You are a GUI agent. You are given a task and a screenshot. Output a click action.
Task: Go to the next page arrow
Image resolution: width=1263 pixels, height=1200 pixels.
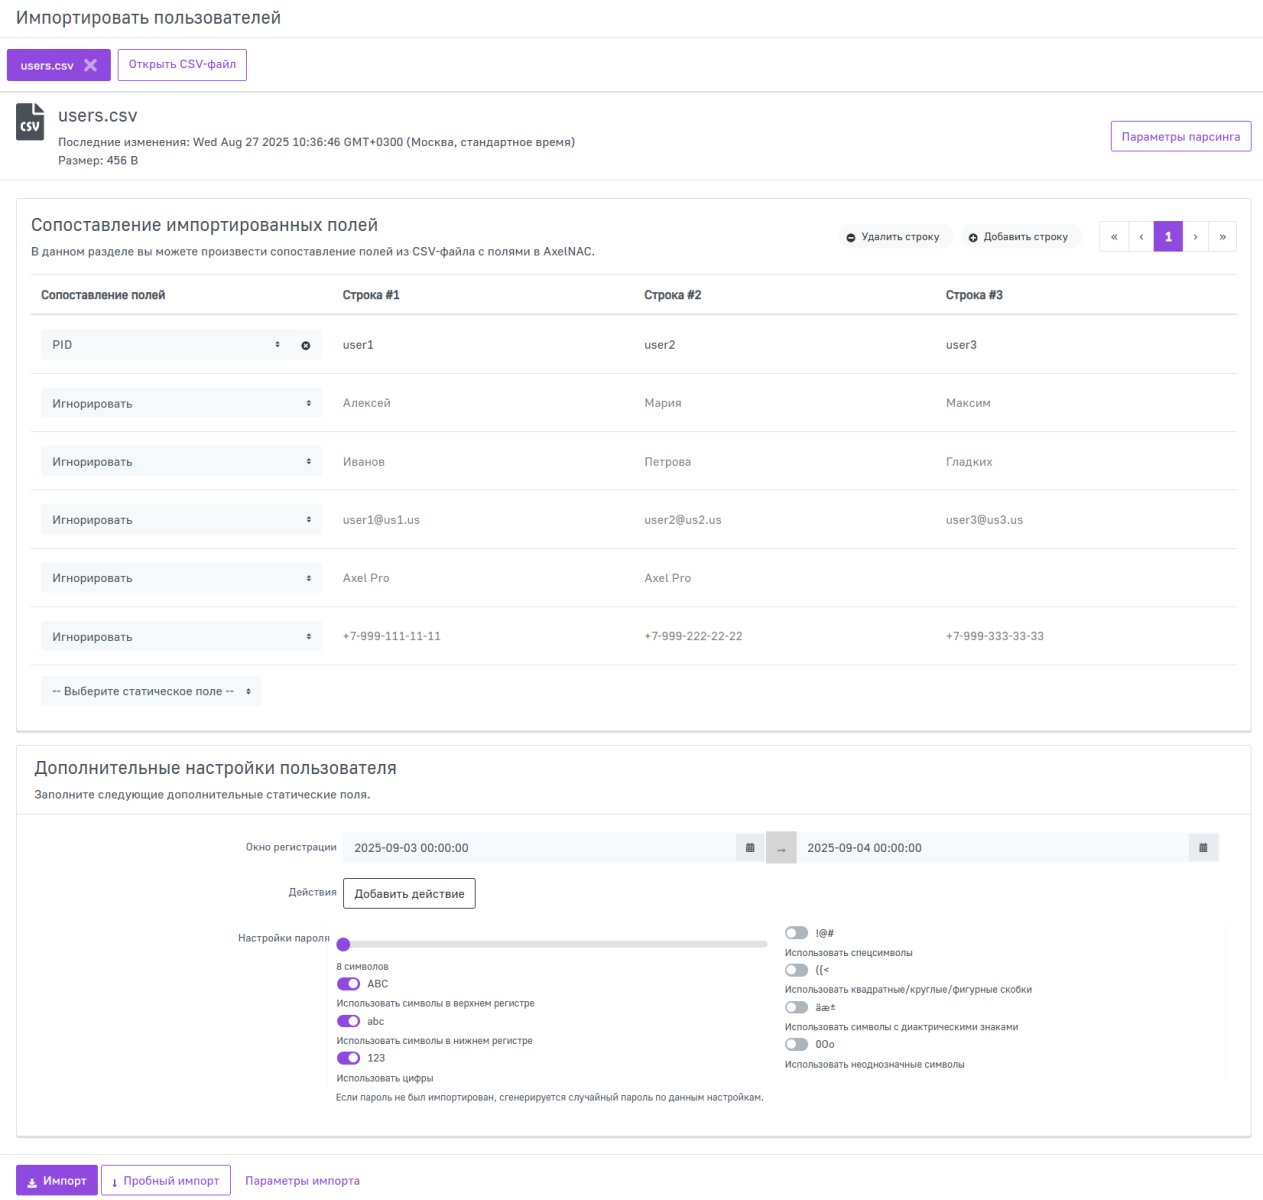pyautogui.click(x=1195, y=237)
